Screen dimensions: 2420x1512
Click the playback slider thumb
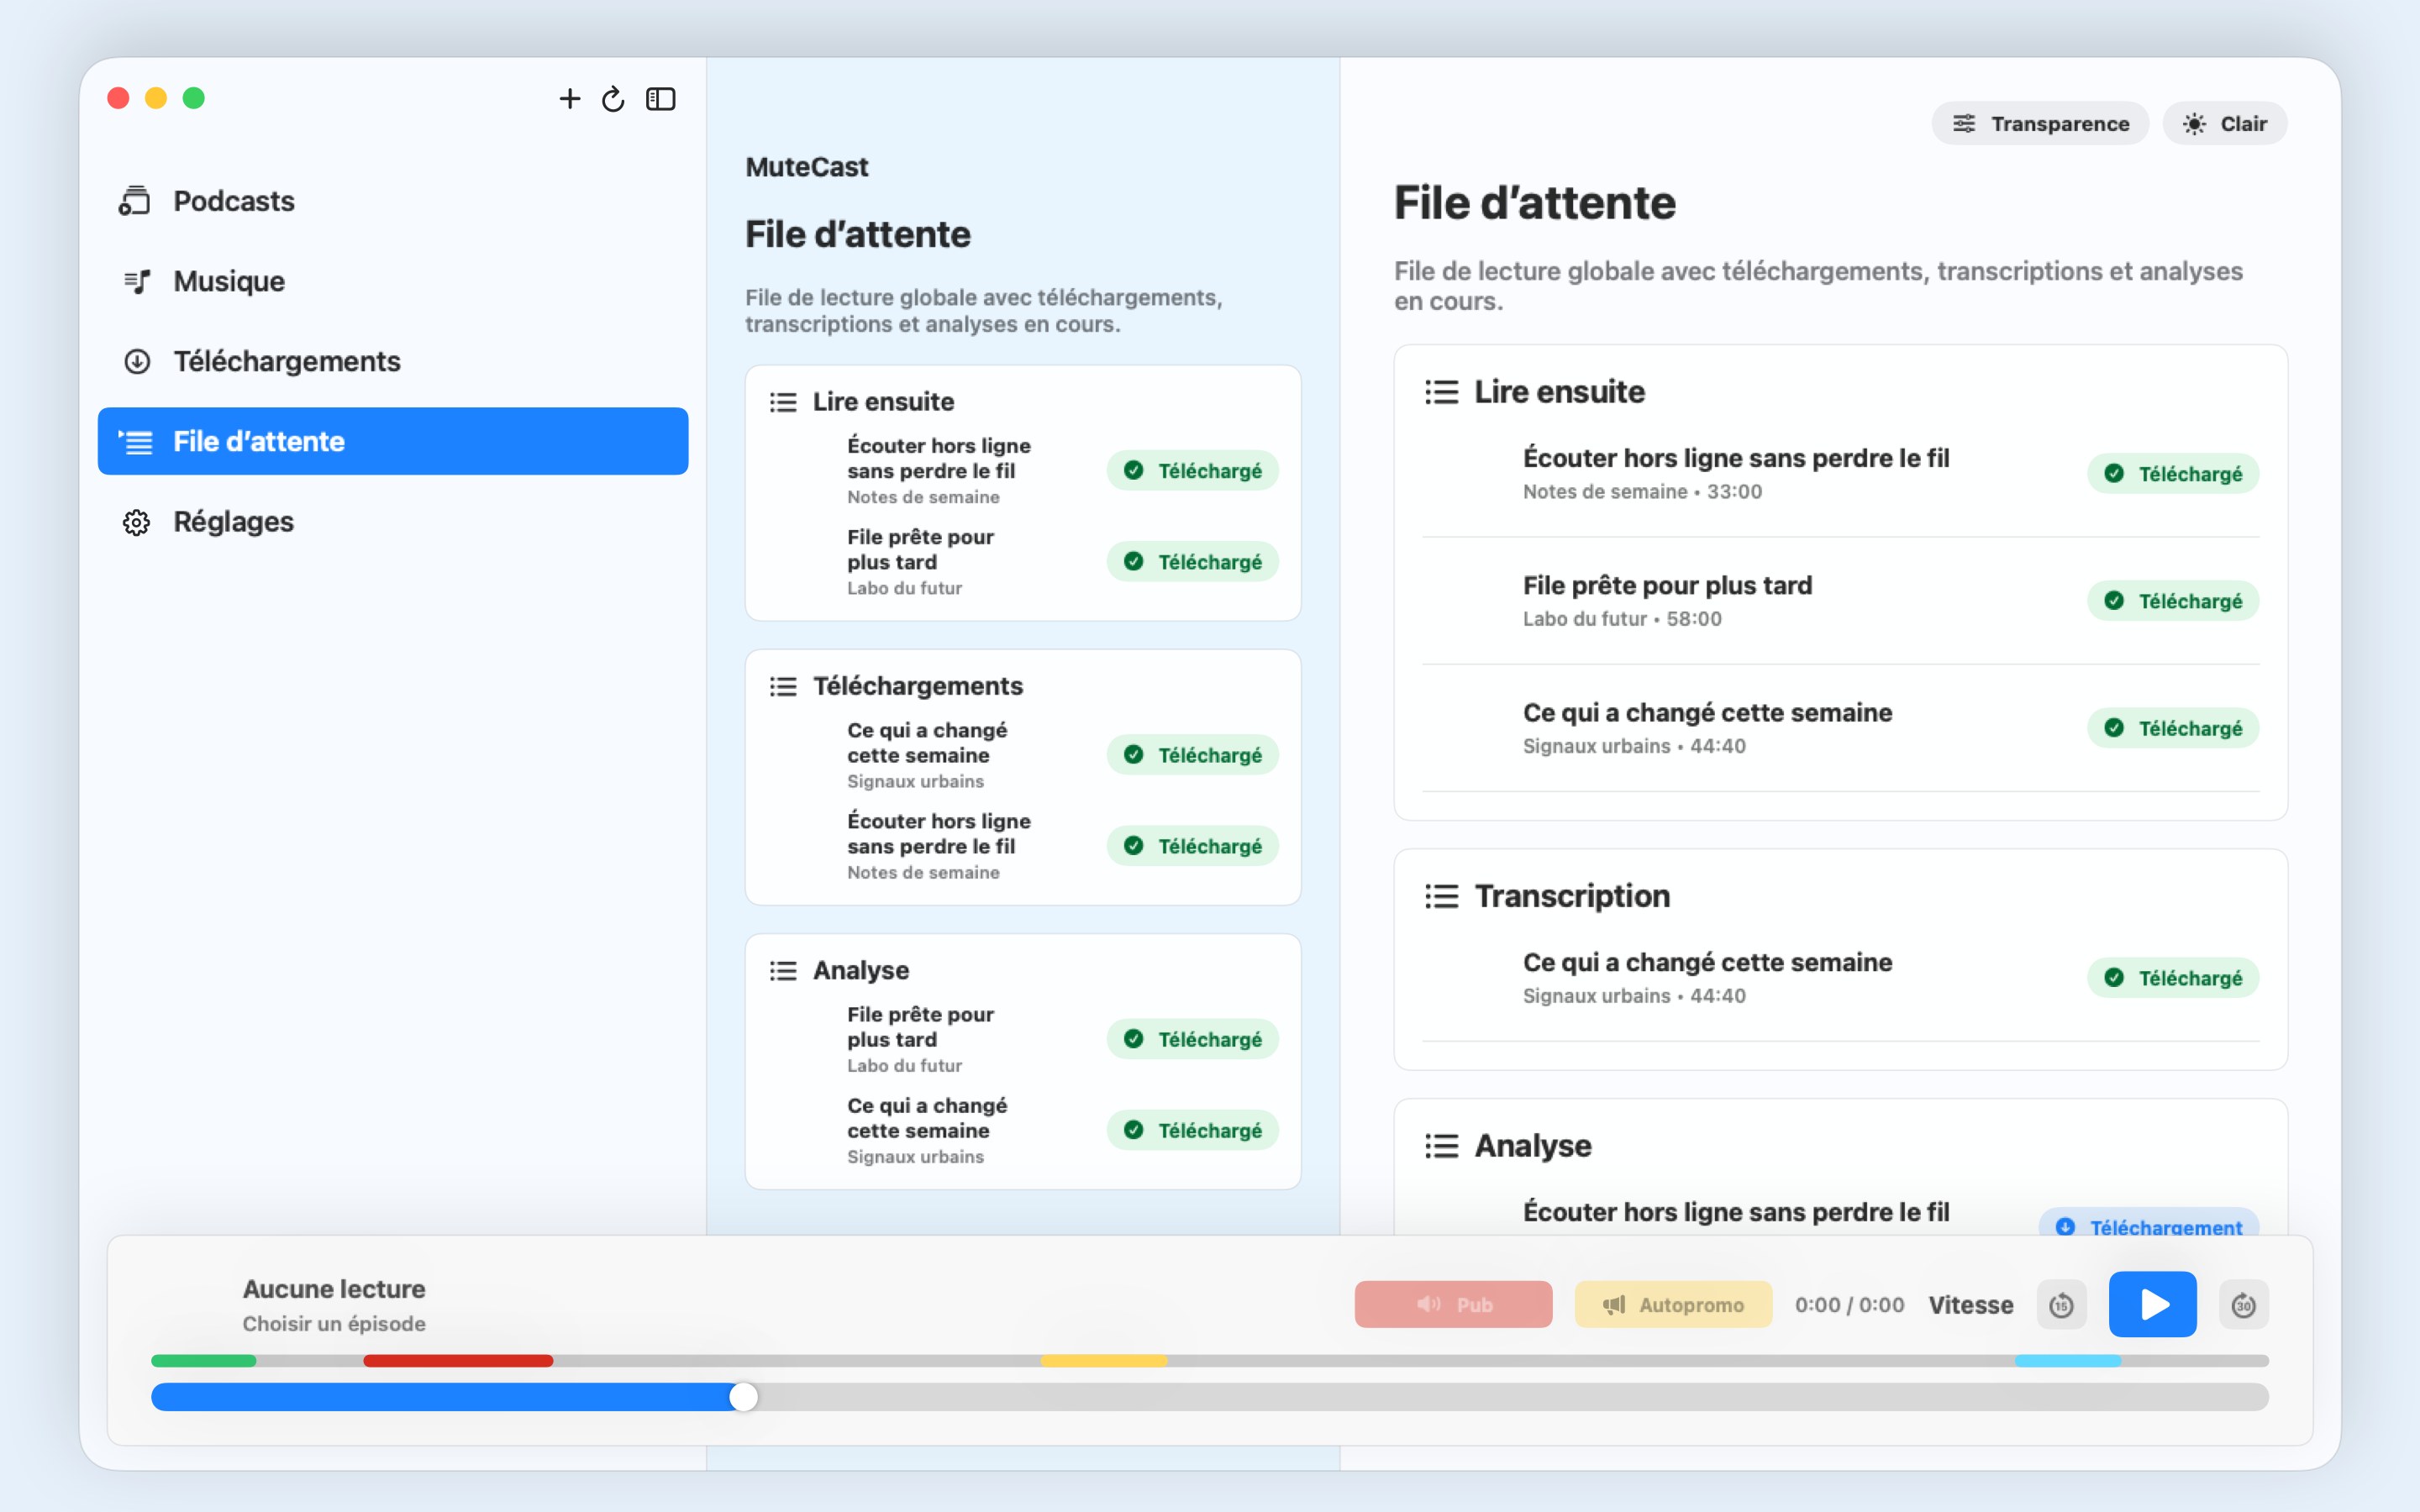tap(743, 1397)
